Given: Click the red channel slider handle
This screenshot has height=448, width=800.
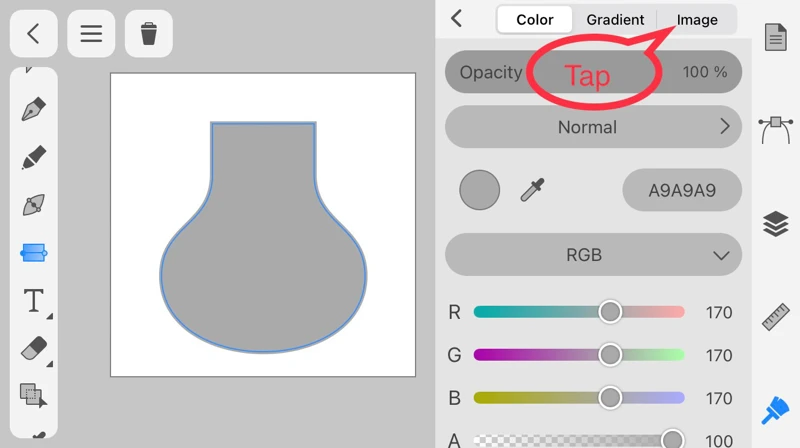Looking at the screenshot, I should click(610, 312).
